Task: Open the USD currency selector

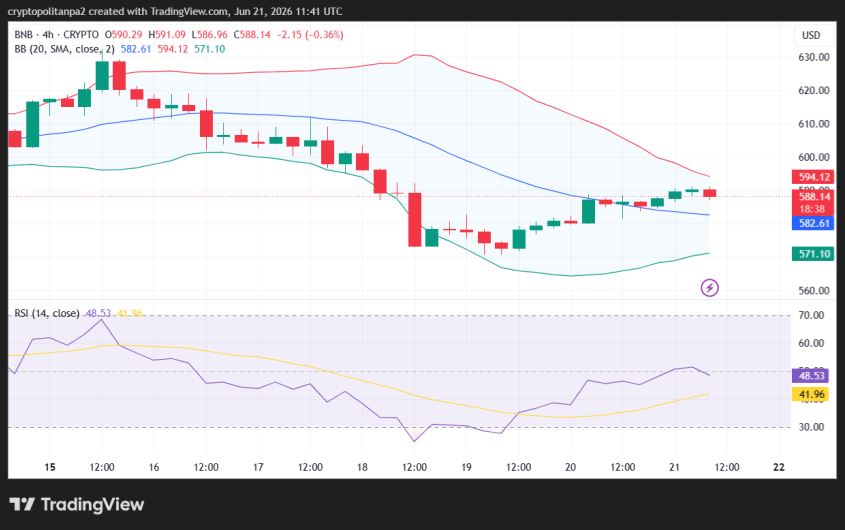Action: pos(811,36)
